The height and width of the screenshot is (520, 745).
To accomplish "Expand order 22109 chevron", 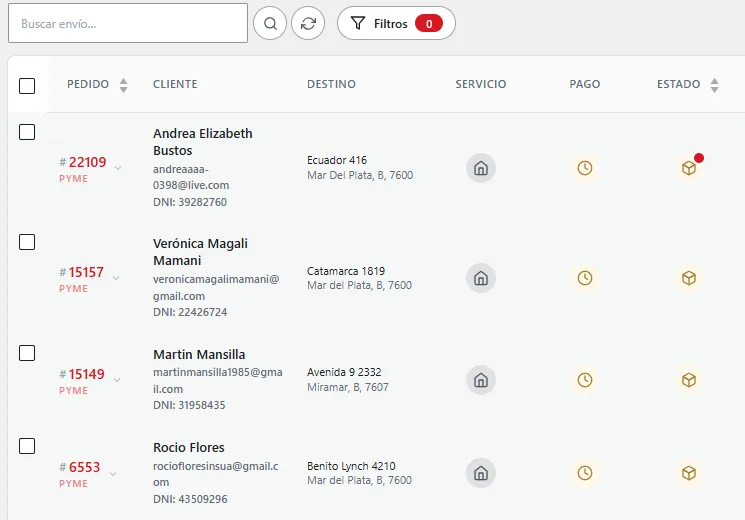I will pos(118,168).
